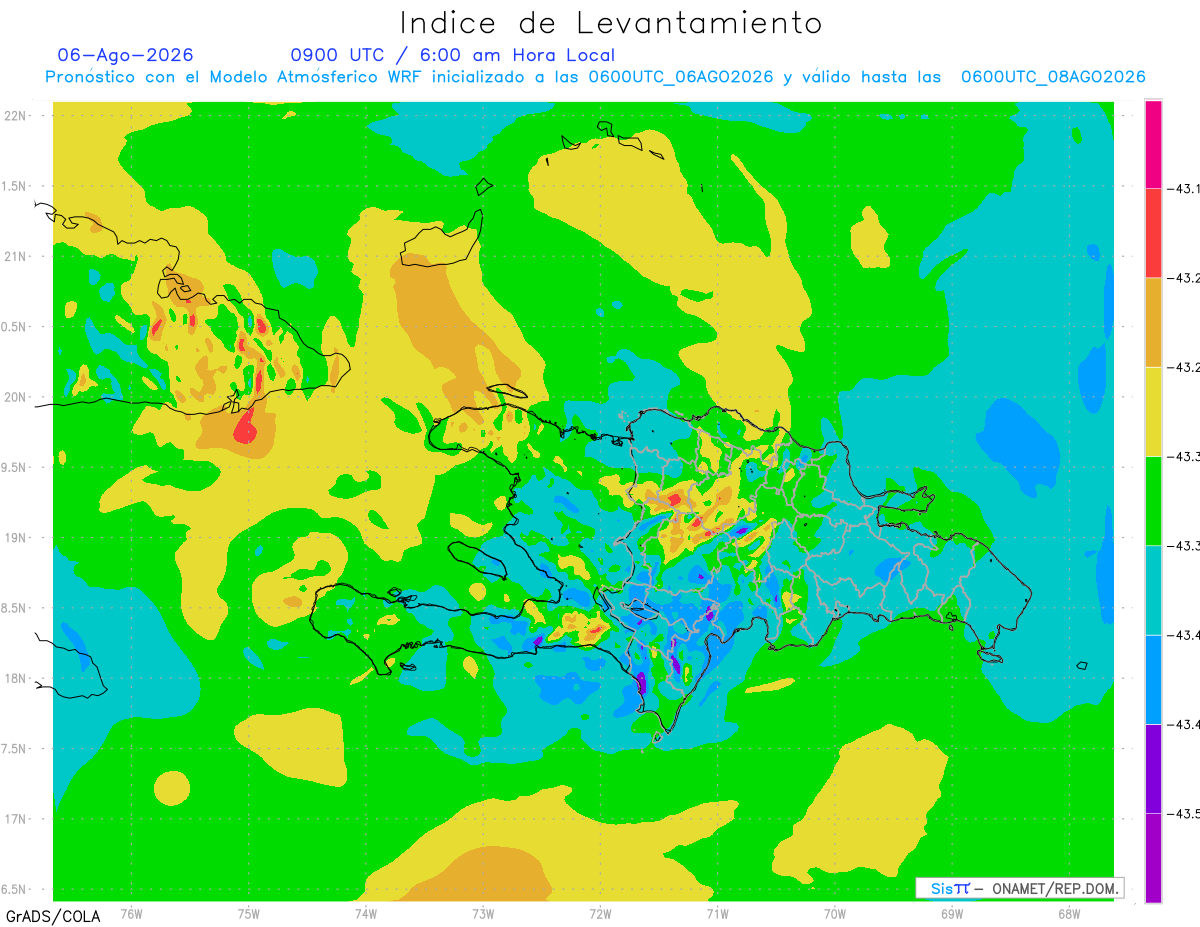Pick the pink swatch topping the colorbar
1200x927 pixels.
tap(1153, 144)
